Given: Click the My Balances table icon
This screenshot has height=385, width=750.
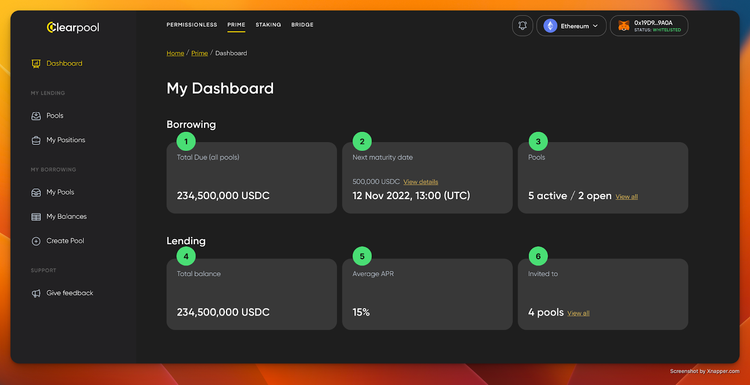Looking at the screenshot, I should pyautogui.click(x=35, y=217).
